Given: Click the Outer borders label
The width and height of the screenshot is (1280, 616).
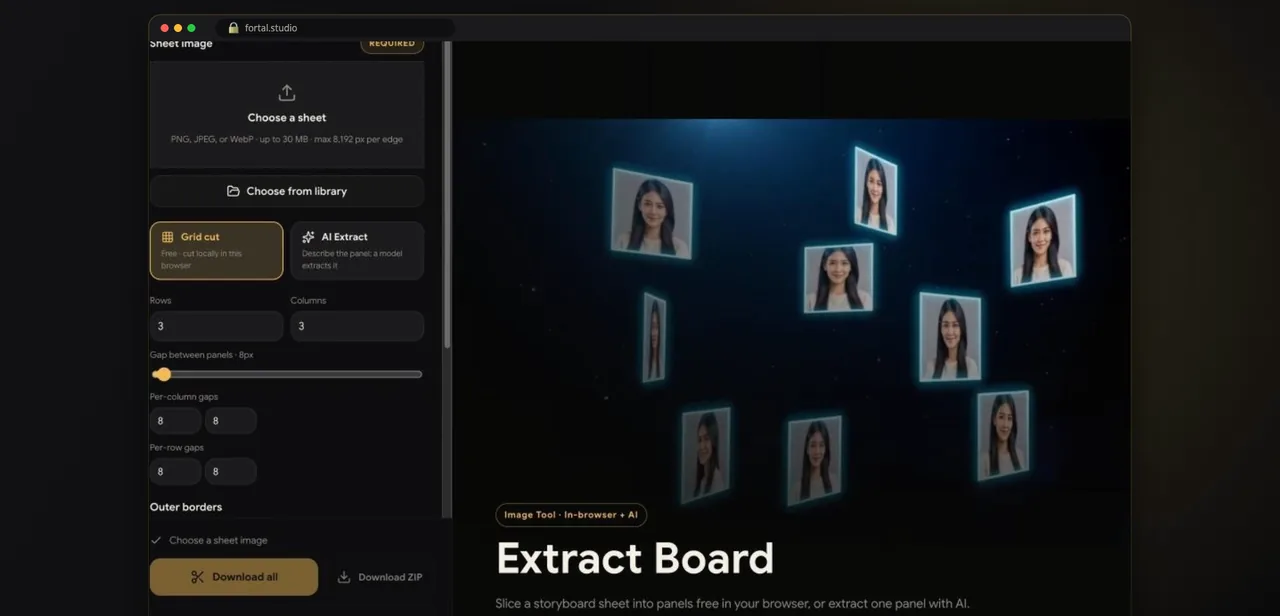Looking at the screenshot, I should coord(186,507).
